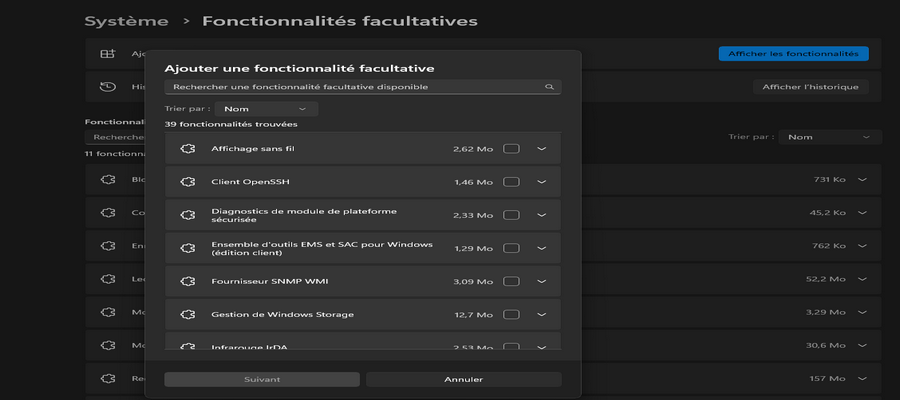Expand the Client OpenSSH details chevron

coord(542,182)
